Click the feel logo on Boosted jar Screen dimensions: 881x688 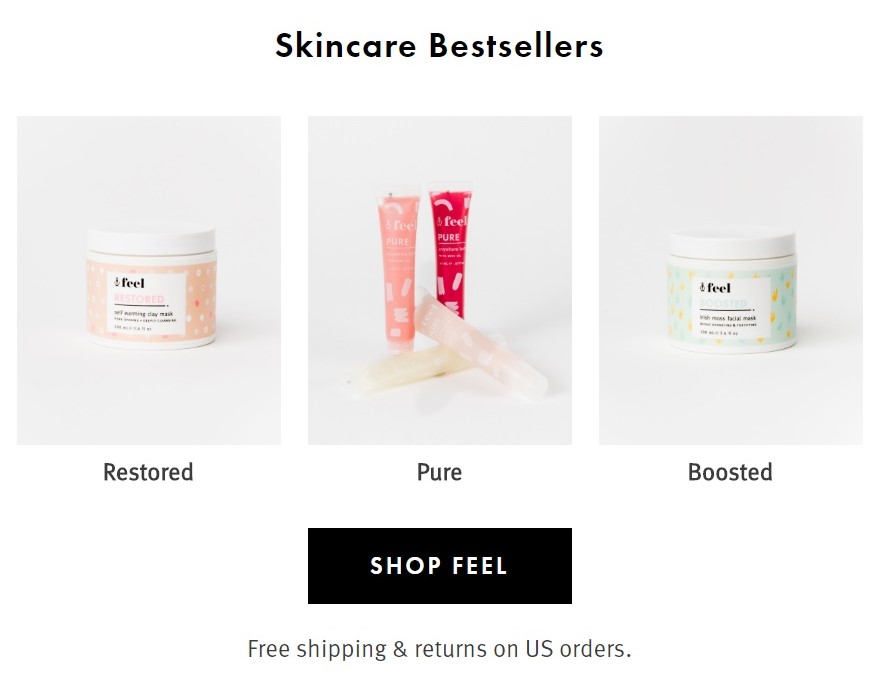pos(715,288)
